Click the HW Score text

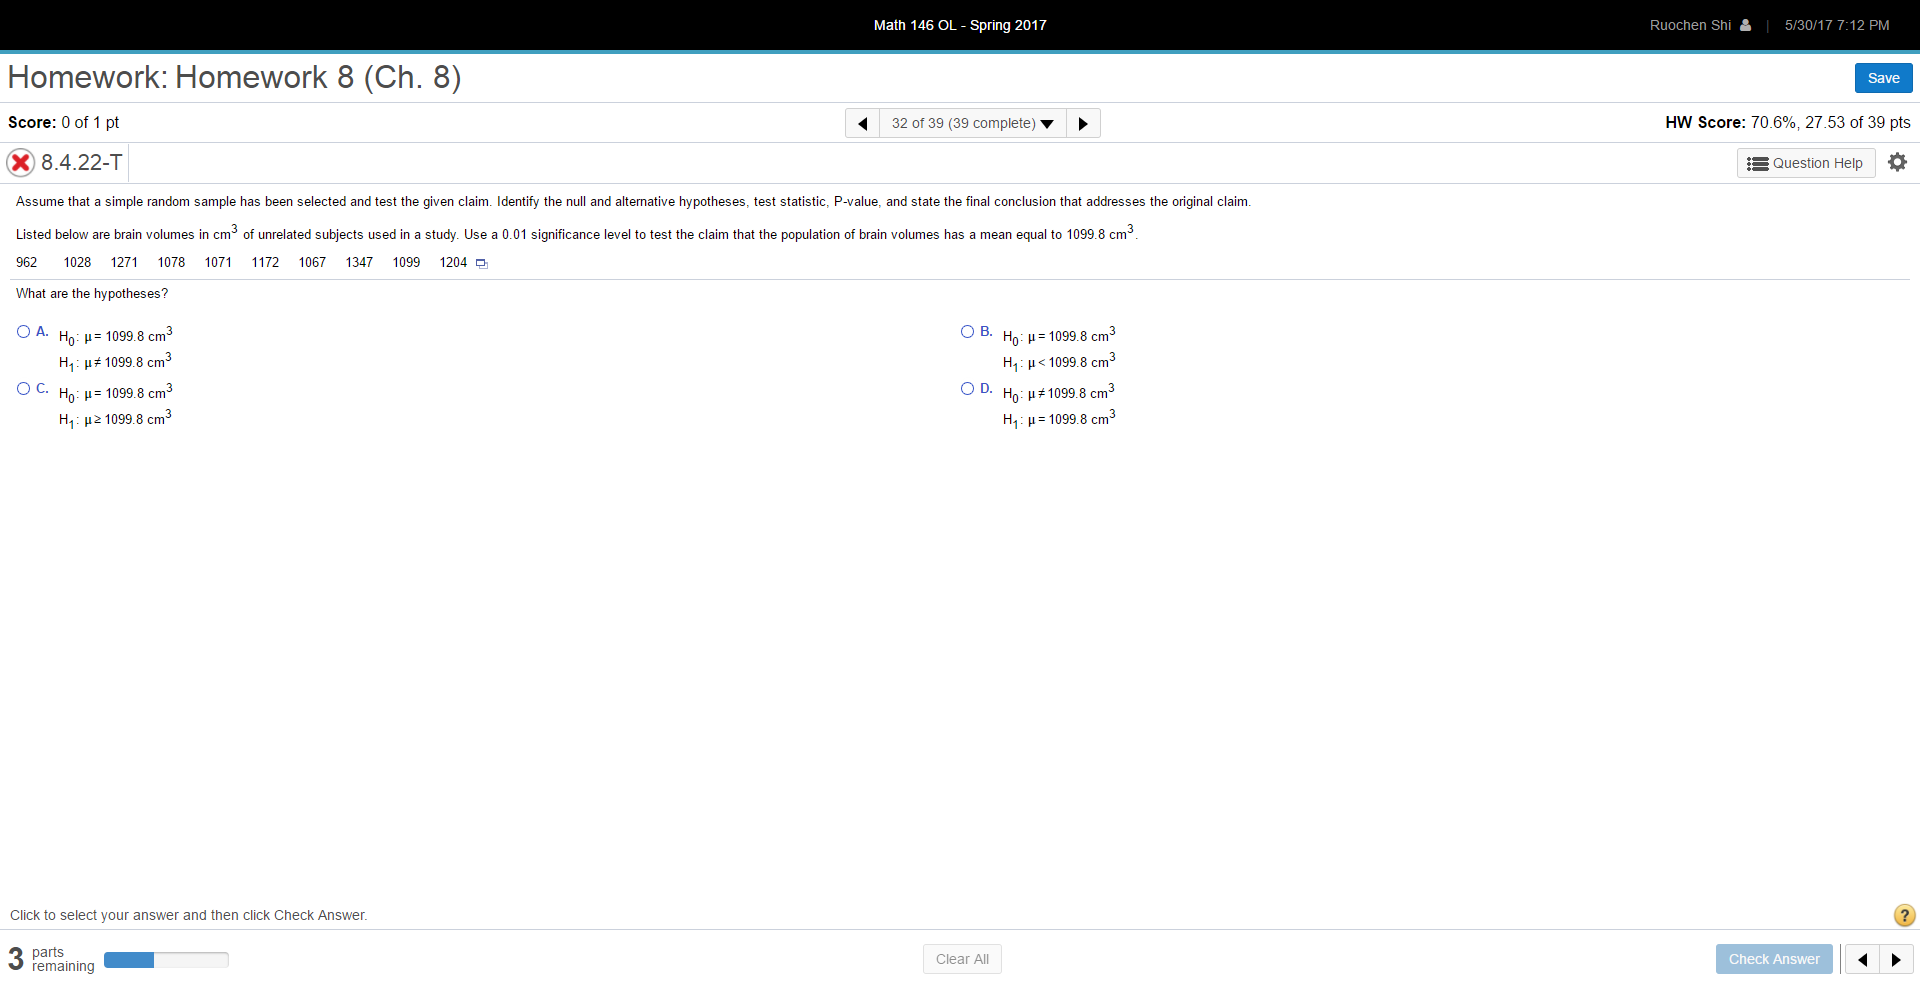click(x=1787, y=122)
